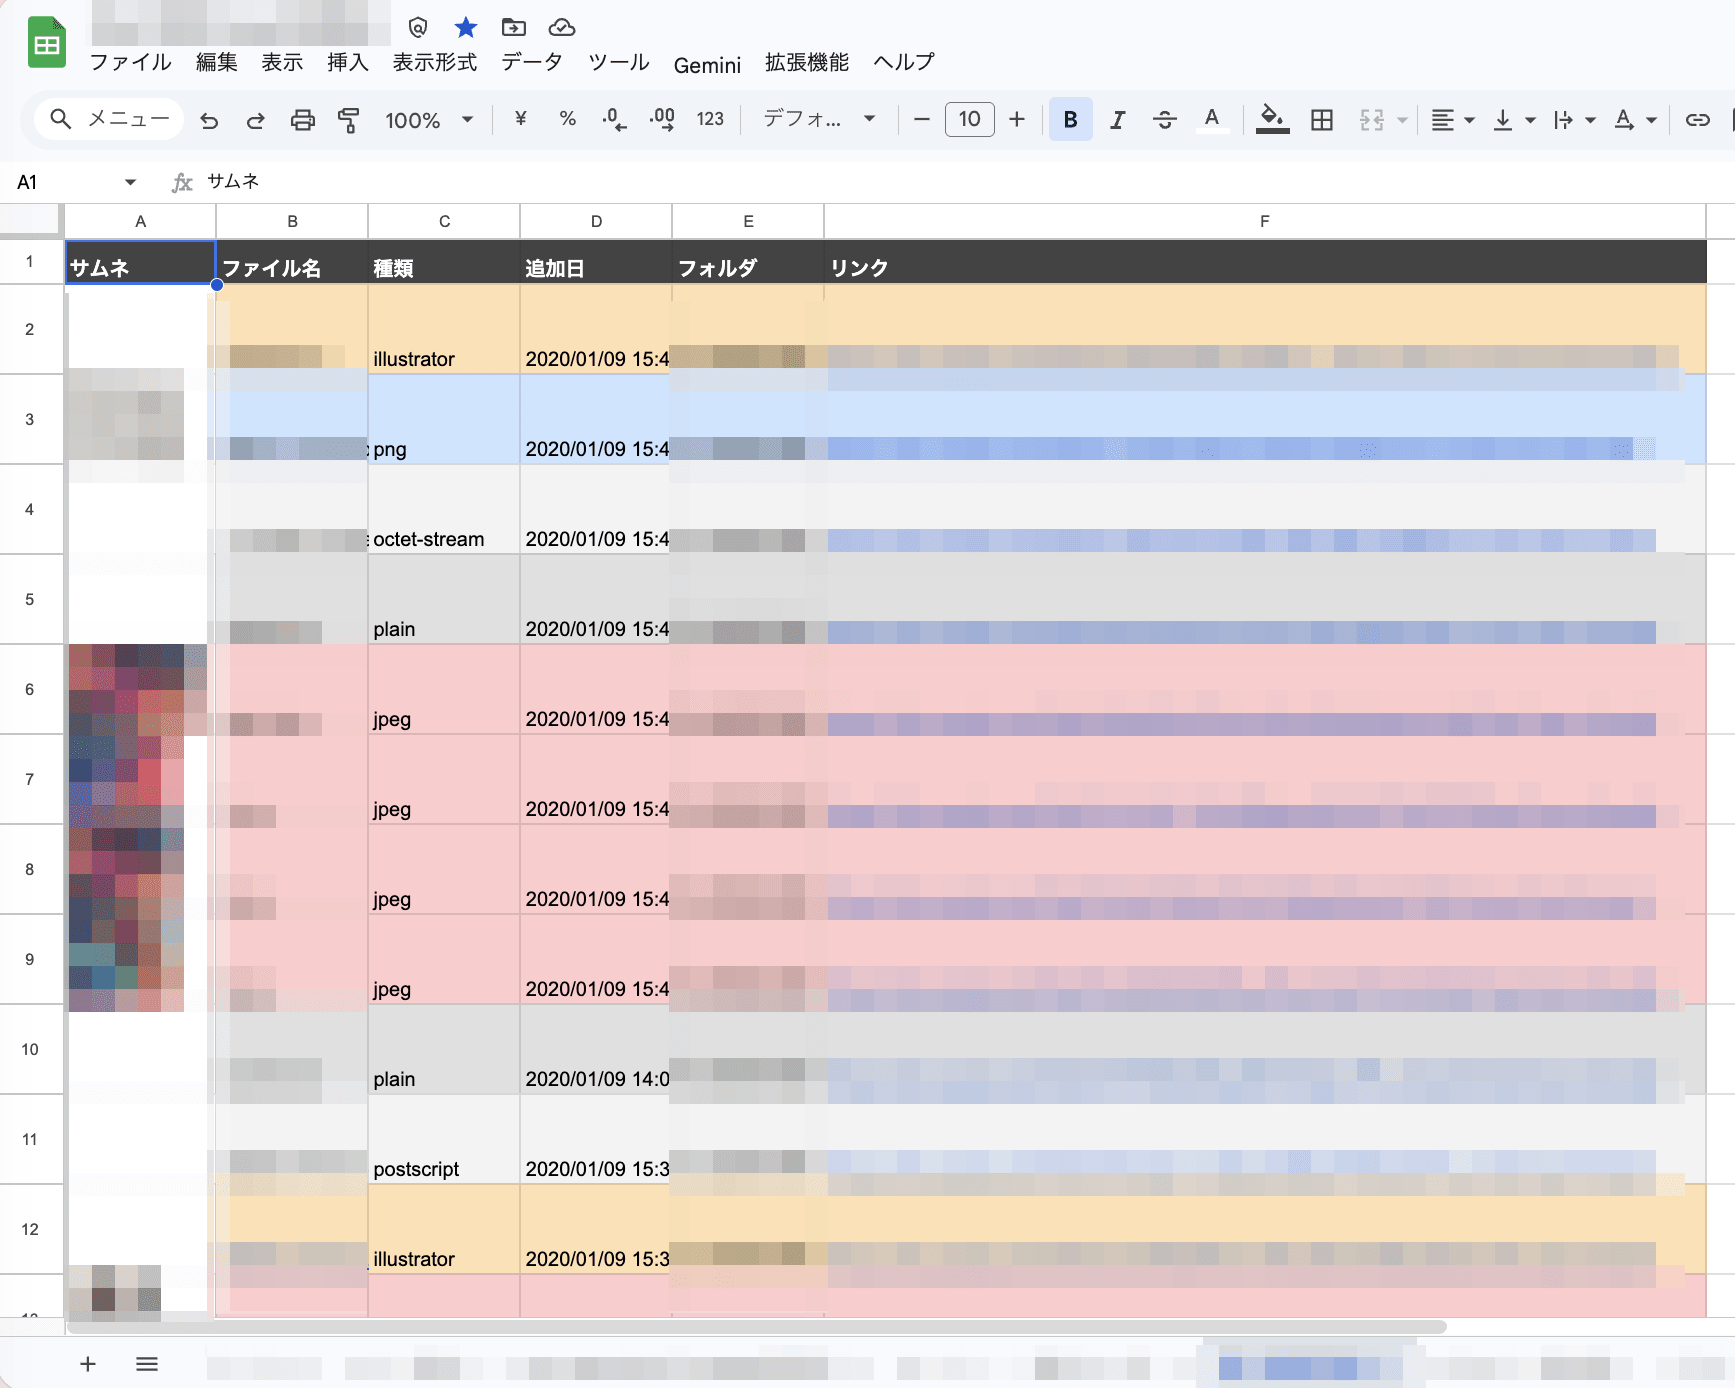Click the add new sheet plus button
Image resolution: width=1735 pixels, height=1388 pixels.
tap(88, 1364)
